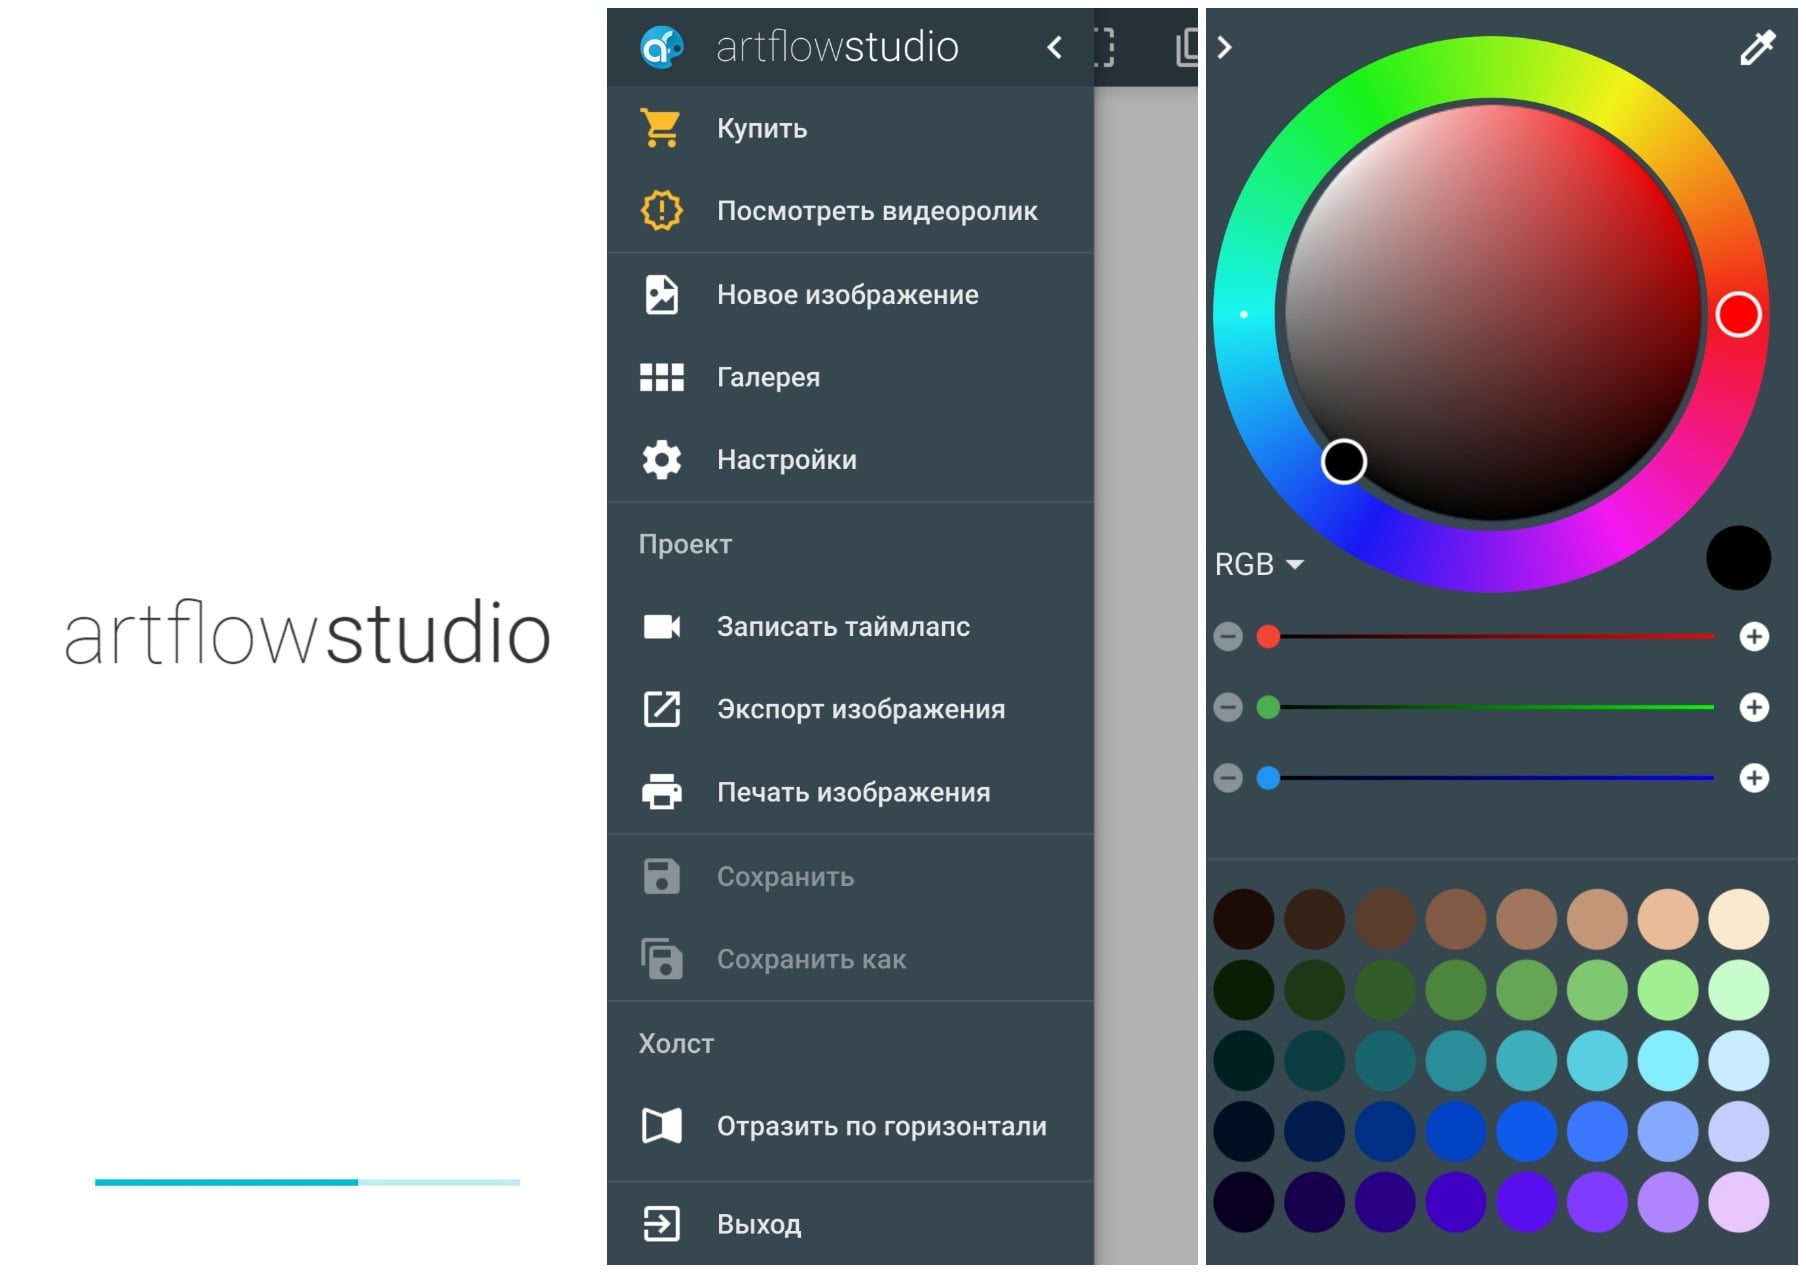
Task: Click Экспорт изображения label
Action: (x=861, y=709)
